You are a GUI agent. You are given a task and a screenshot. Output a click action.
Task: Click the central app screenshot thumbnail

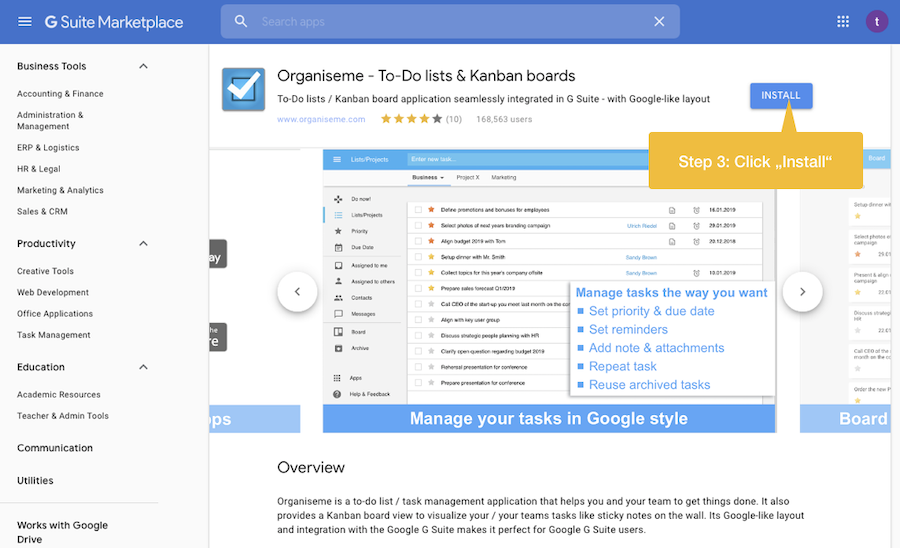tap(549, 292)
